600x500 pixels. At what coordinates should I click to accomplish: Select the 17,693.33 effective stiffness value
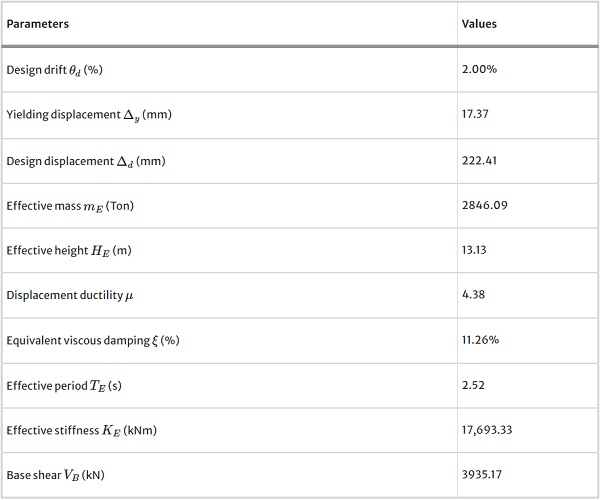click(x=485, y=430)
